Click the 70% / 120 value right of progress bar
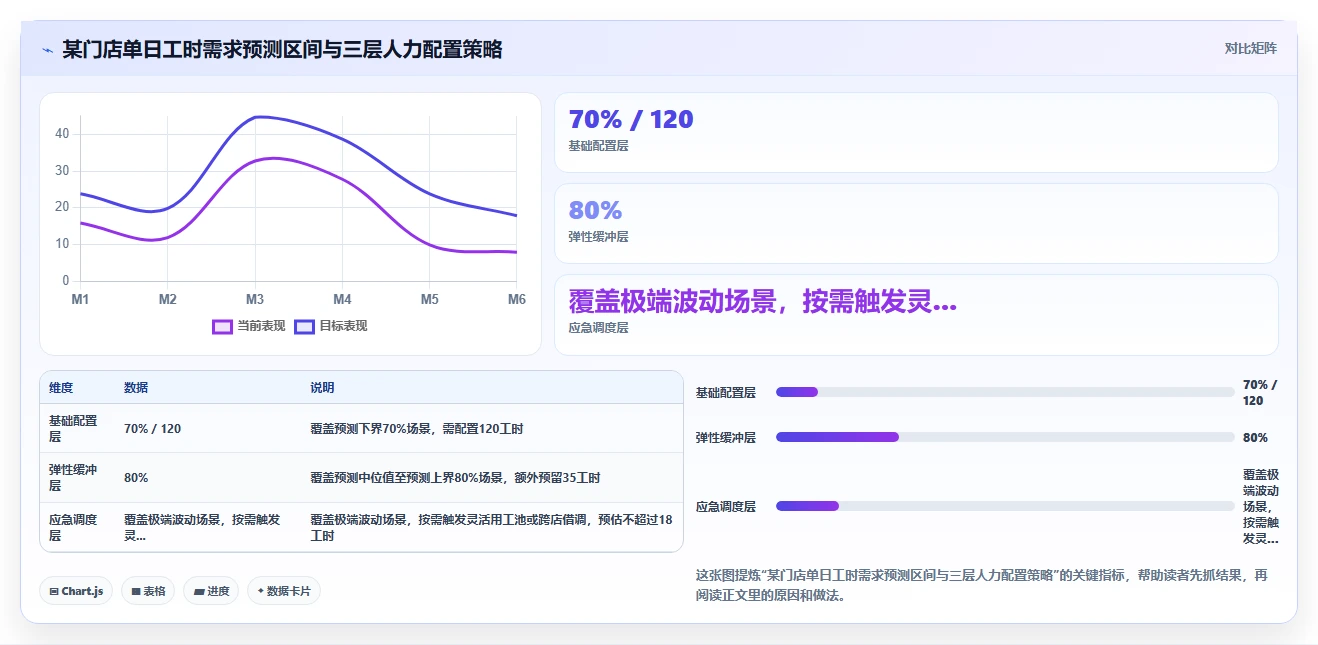Viewport: 1318px width, 645px height. click(x=1260, y=392)
